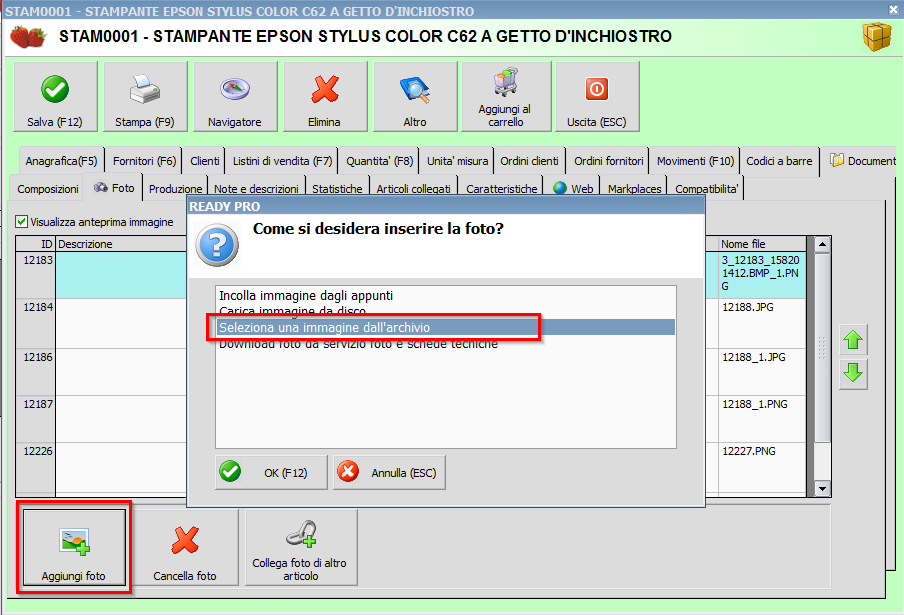Open the Navigatore compass button
This screenshot has width=904, height=615.
pyautogui.click(x=235, y=97)
